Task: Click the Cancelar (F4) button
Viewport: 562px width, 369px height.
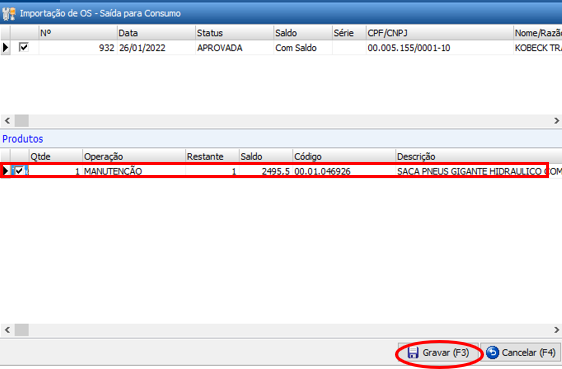Action: pyautogui.click(x=521, y=353)
